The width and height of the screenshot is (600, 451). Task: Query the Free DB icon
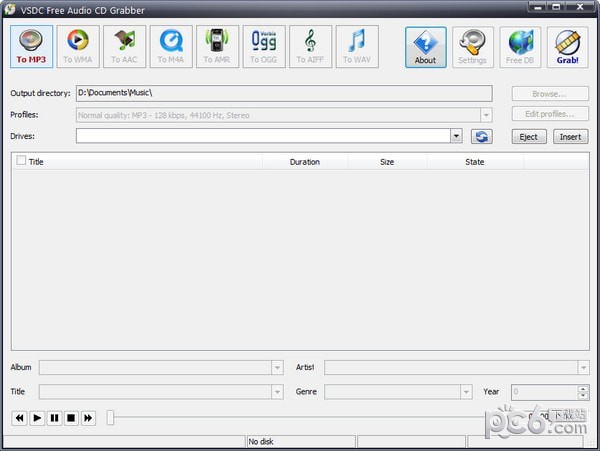point(520,47)
